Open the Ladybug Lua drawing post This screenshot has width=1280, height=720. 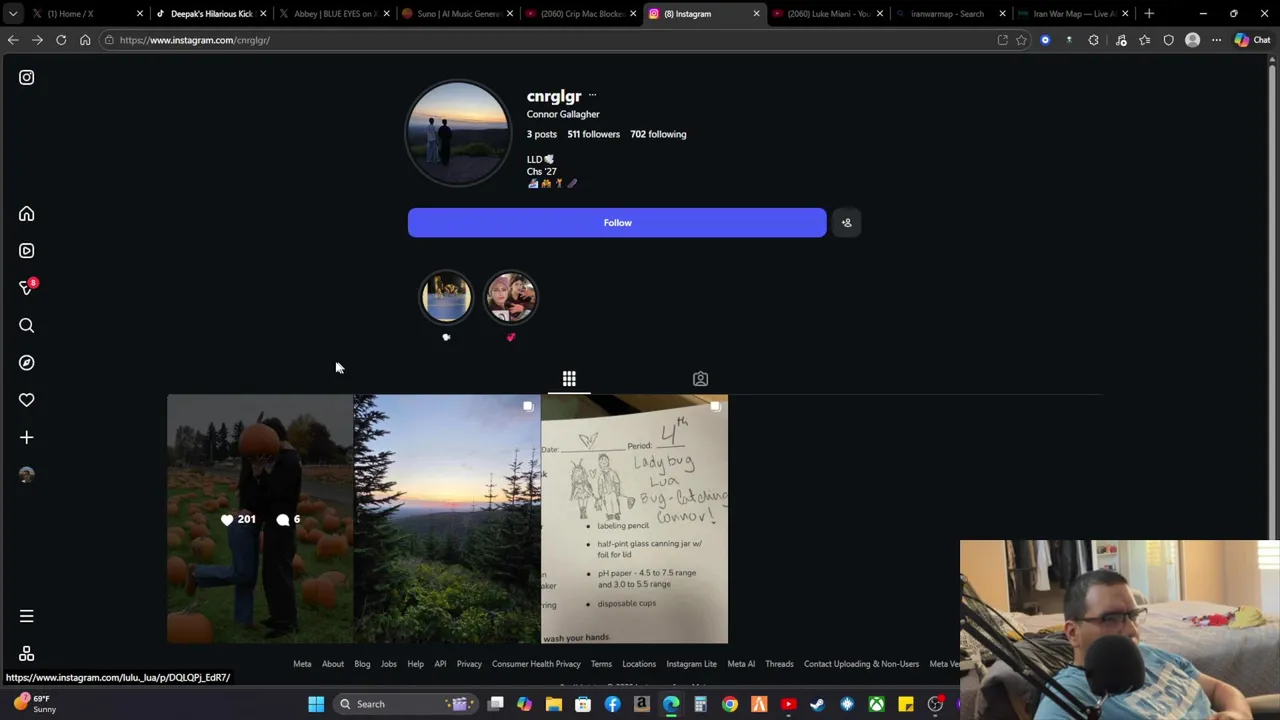coord(635,519)
